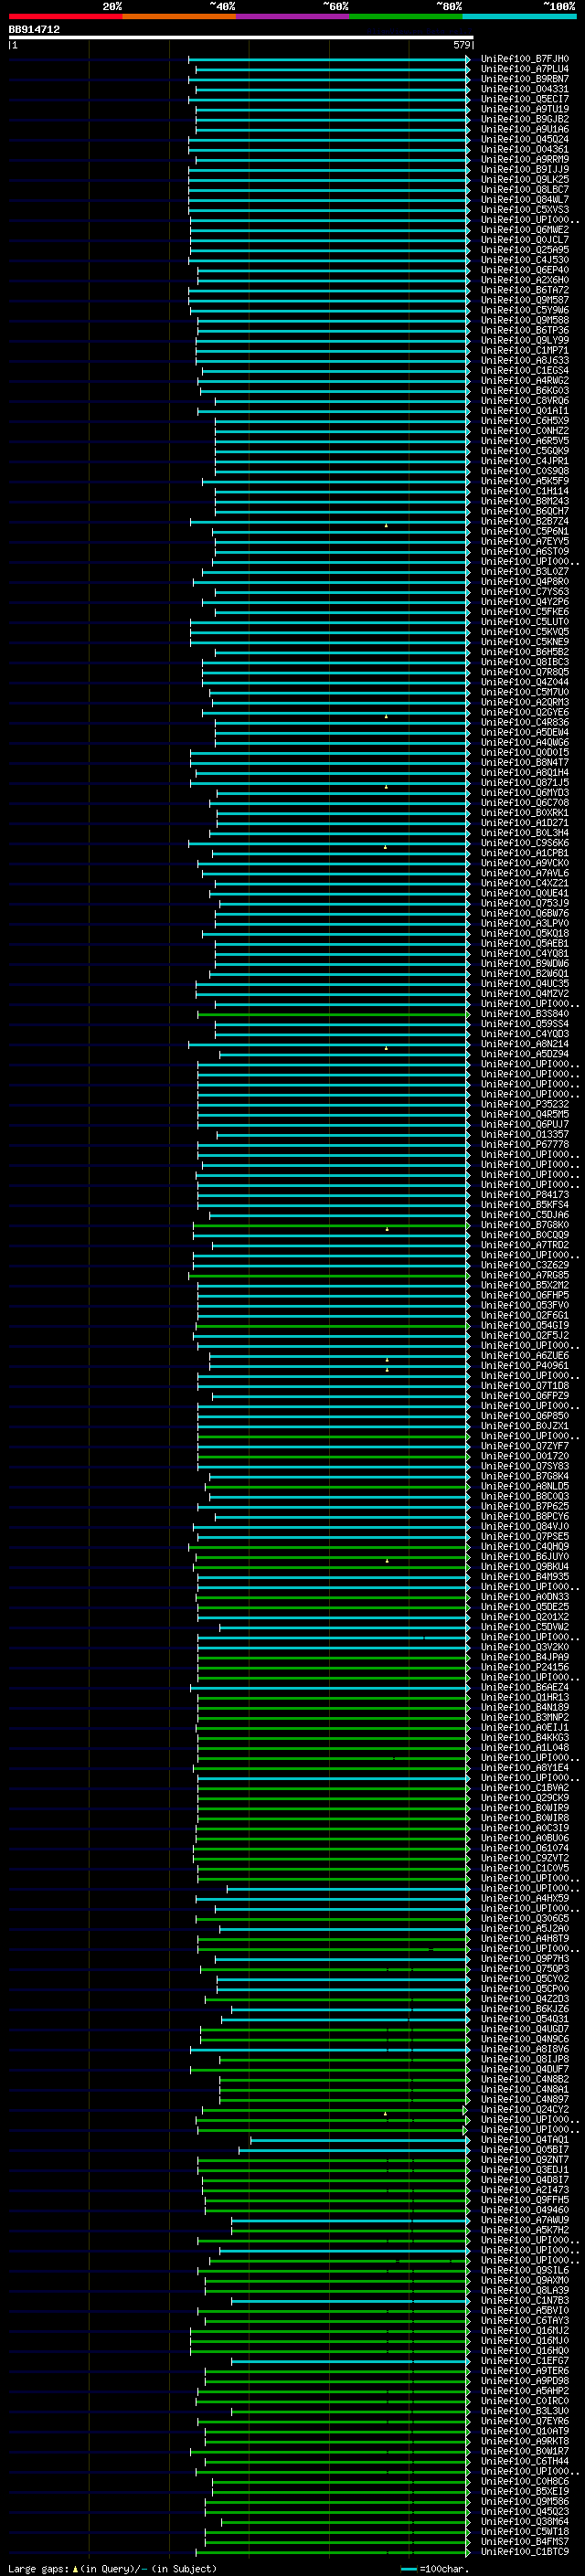Click the query end position label 579
Viewport: 585px width, 2576px height.
coord(462,45)
